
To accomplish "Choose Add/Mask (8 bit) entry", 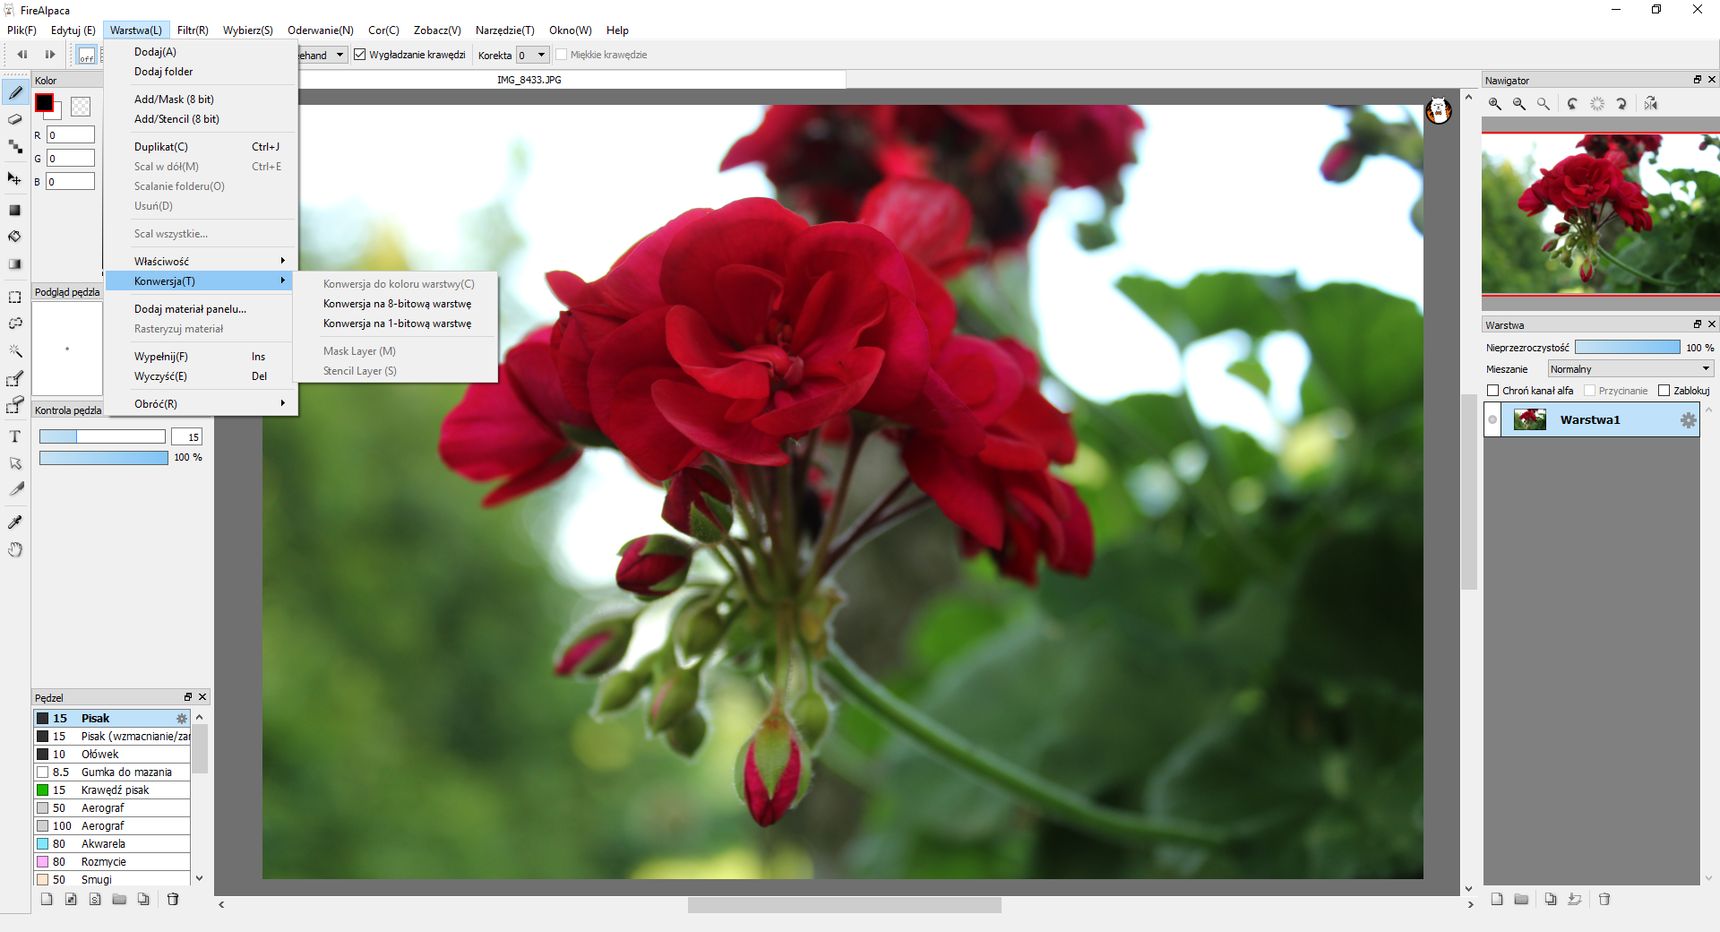I will [201, 99].
